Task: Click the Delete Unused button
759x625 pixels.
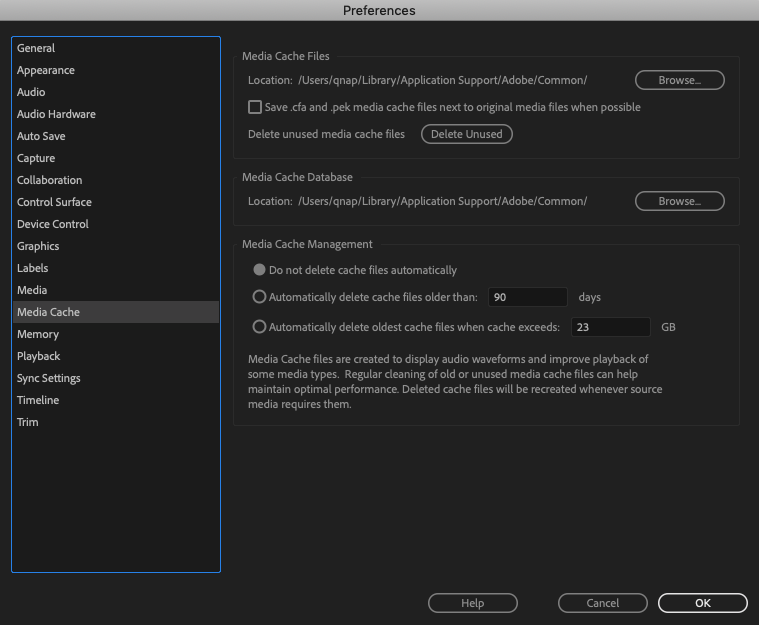Action: [x=467, y=134]
